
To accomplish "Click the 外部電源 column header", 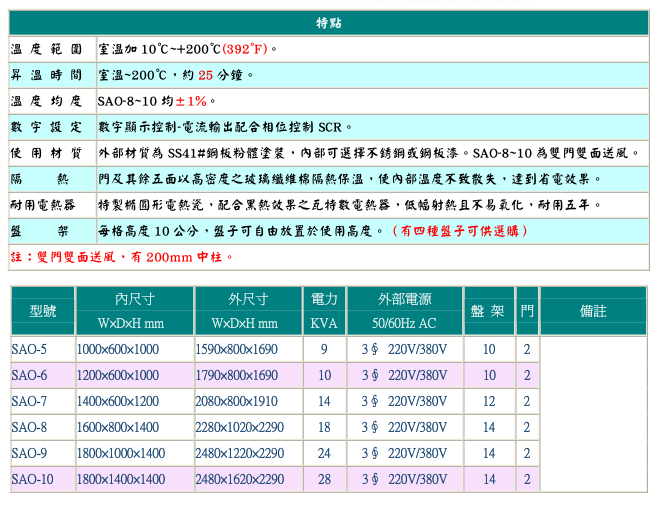I will coord(404,299).
